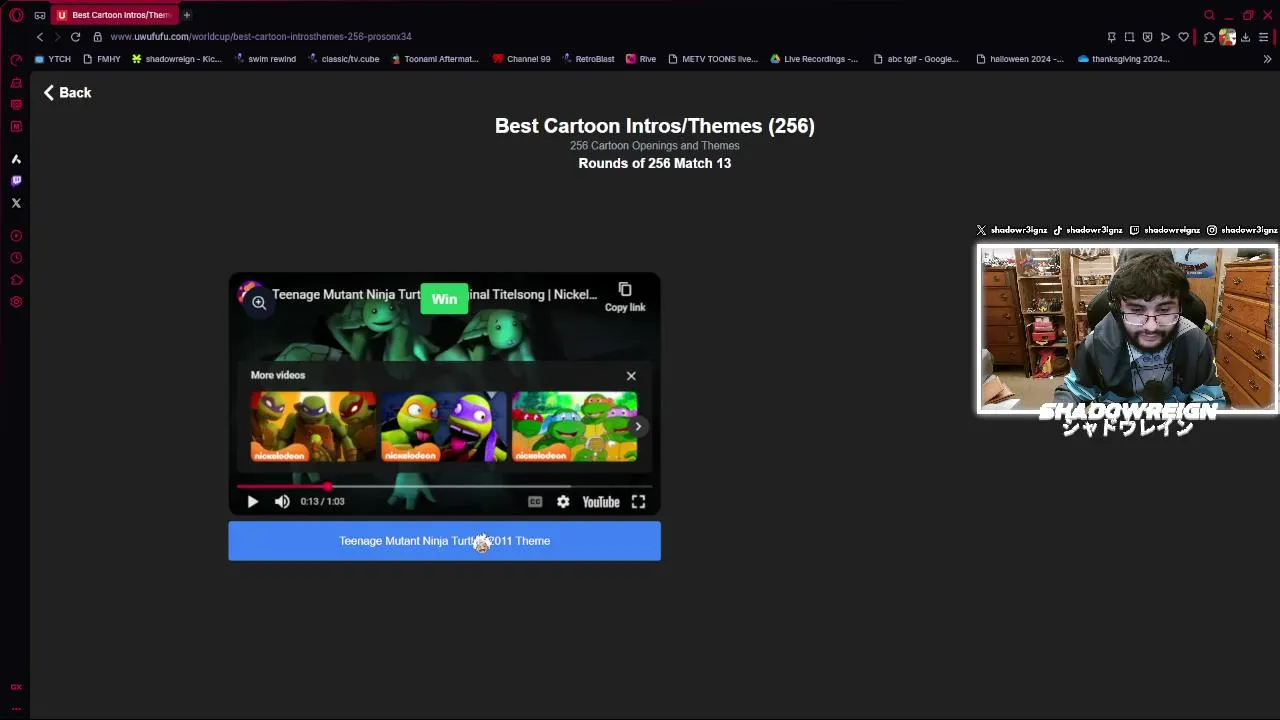Open the settings gear in sidebar

16,302
